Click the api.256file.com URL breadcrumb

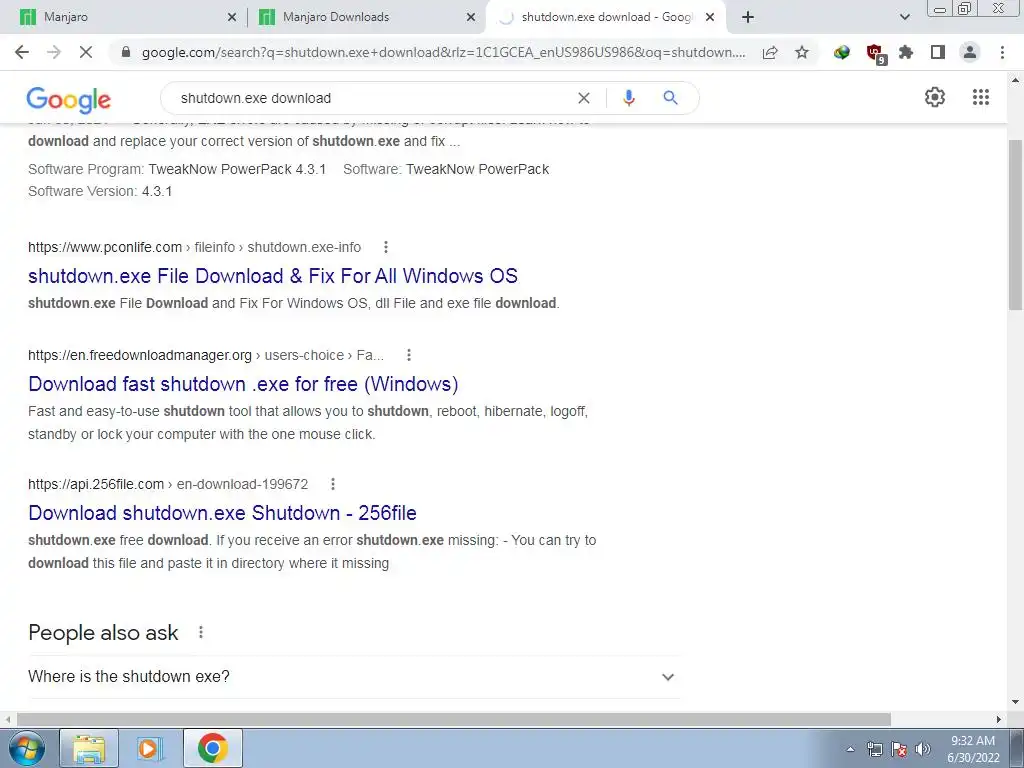(168, 484)
